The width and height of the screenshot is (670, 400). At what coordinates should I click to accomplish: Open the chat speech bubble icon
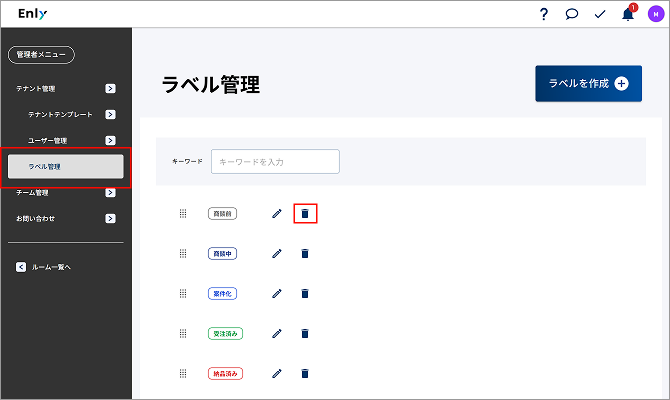[572, 14]
